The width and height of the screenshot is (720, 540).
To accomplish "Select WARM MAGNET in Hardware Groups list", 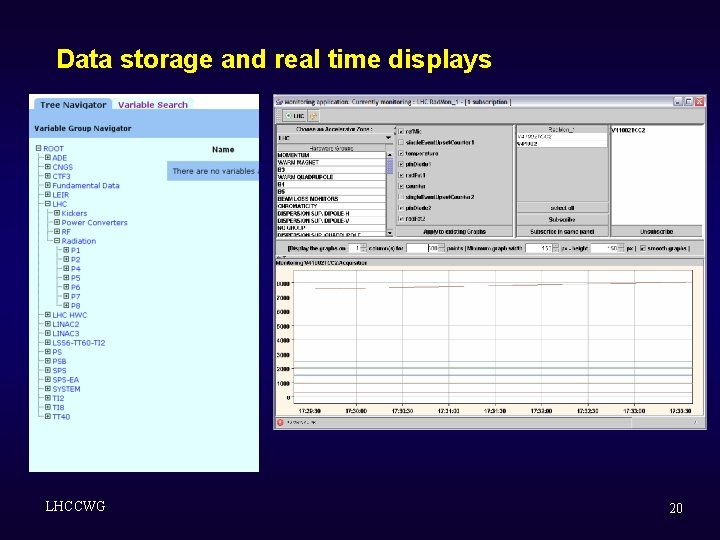I will pos(331,163).
